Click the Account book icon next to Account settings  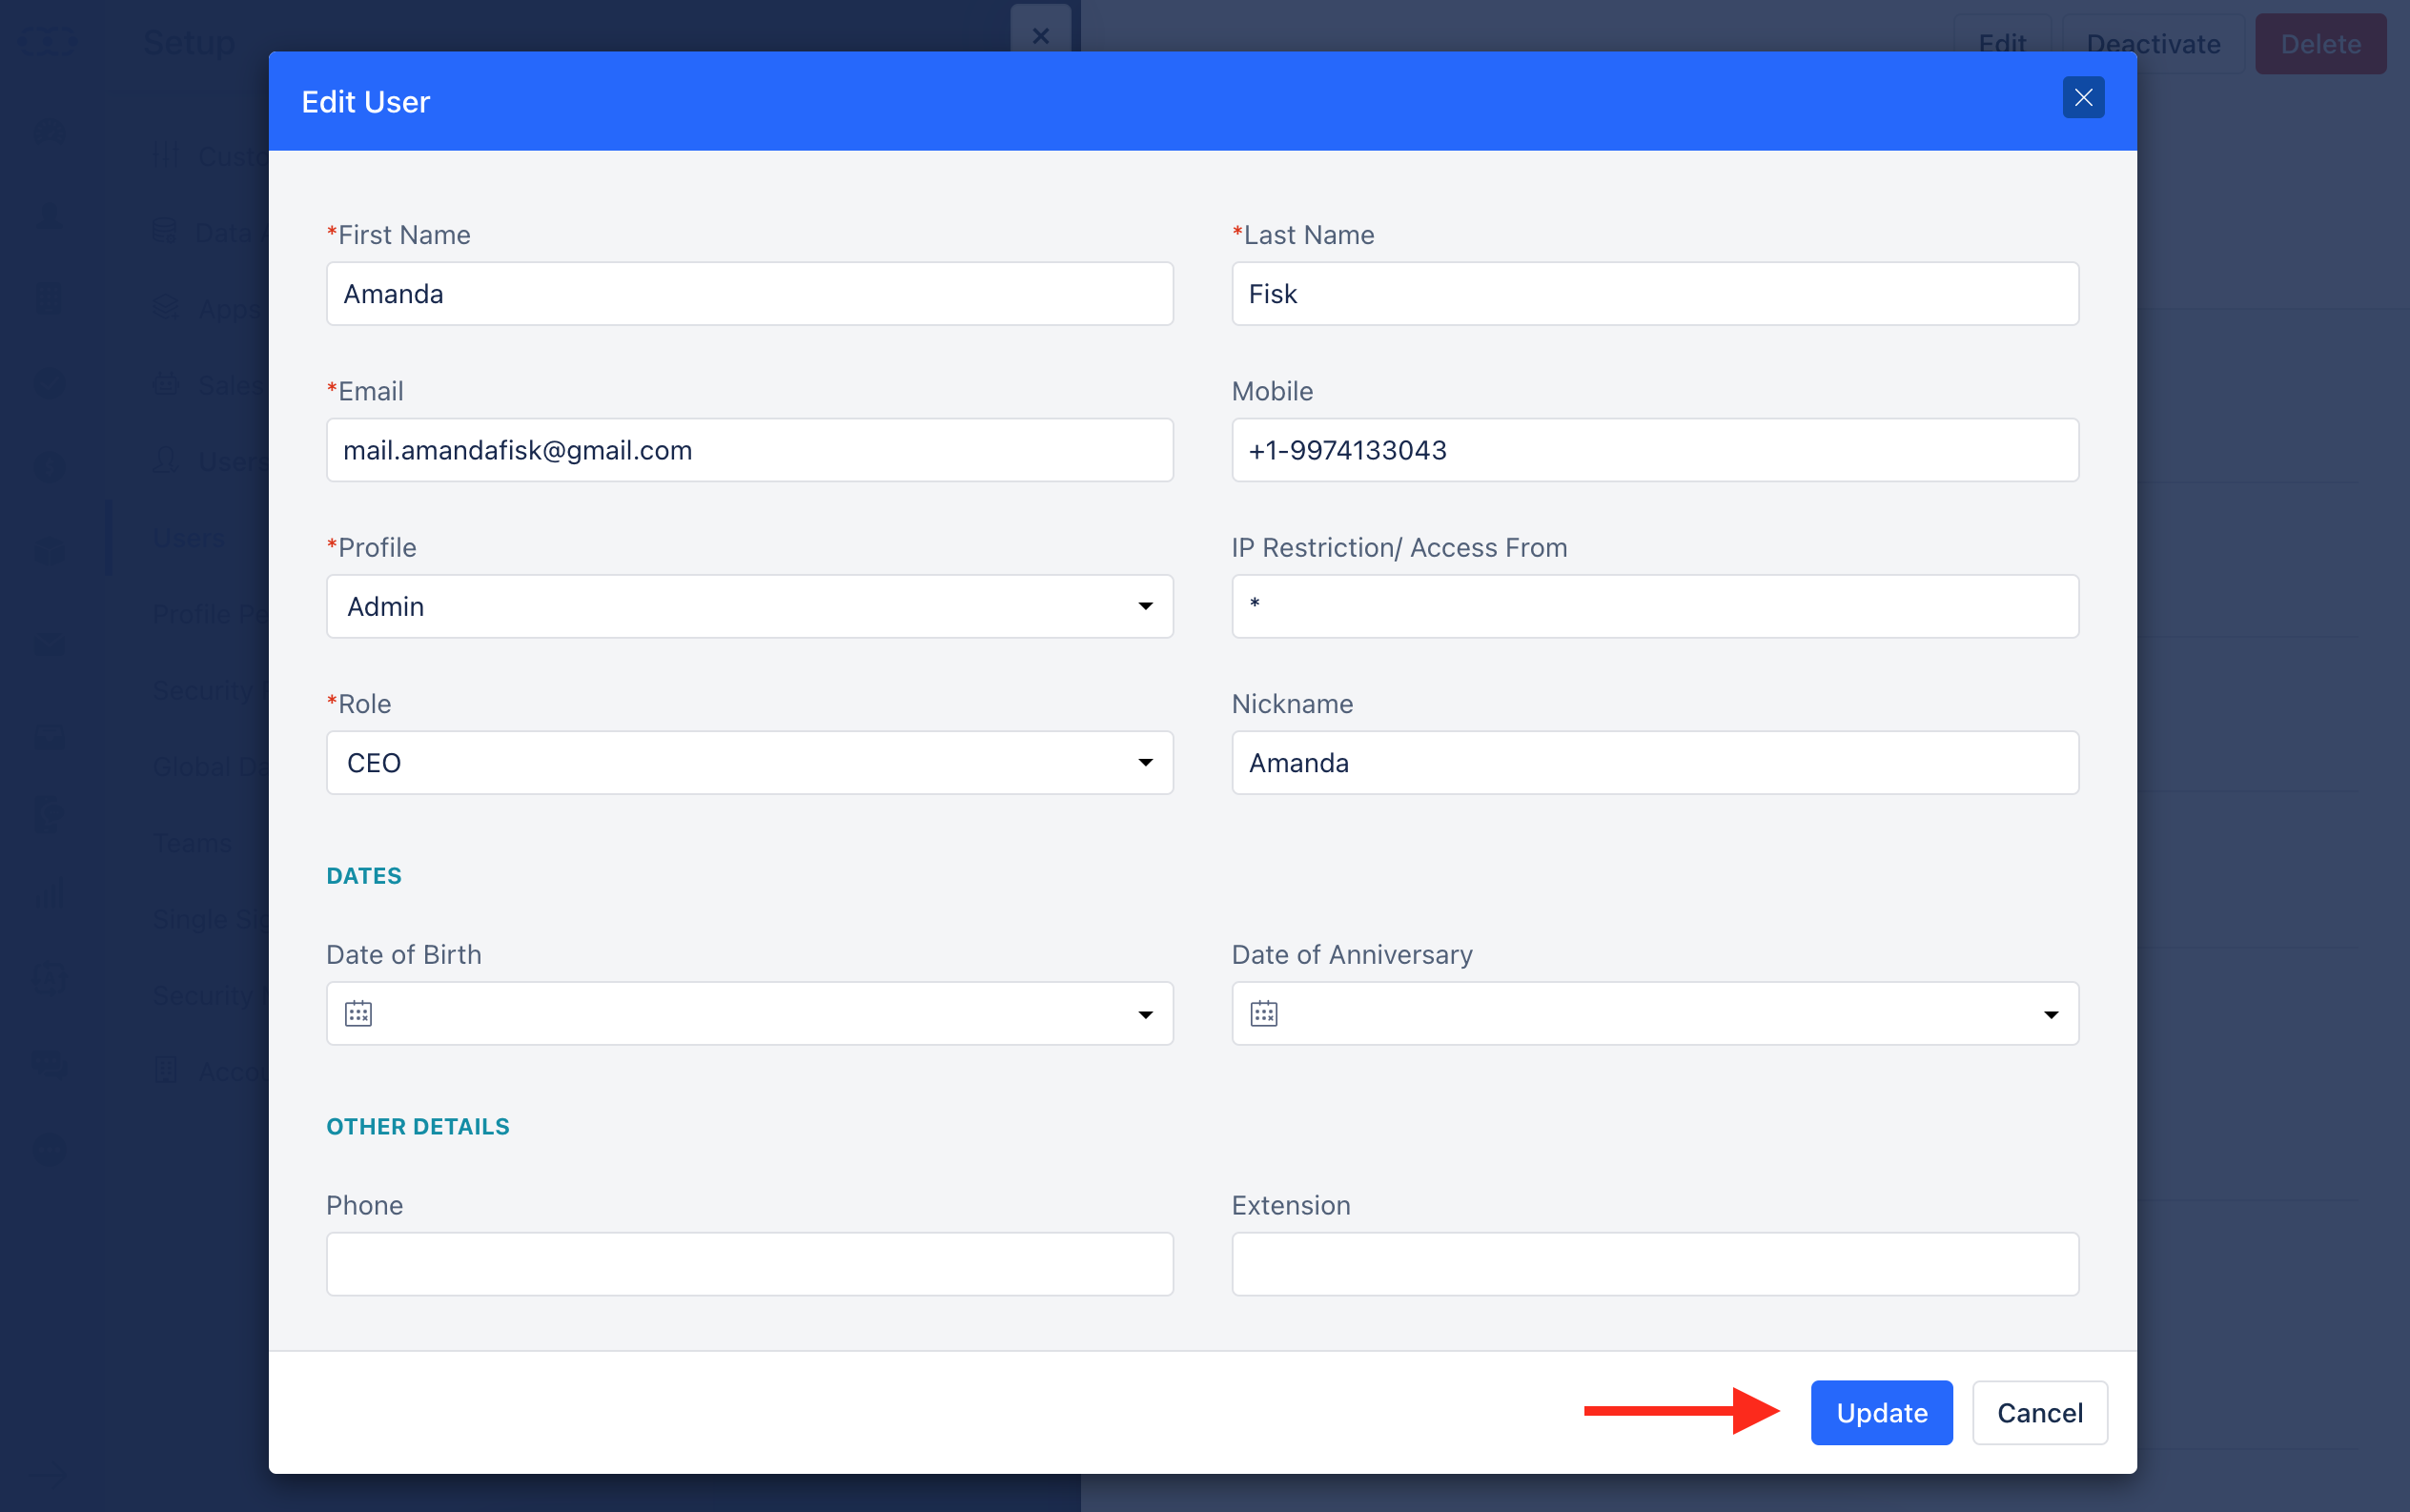[x=166, y=1071]
